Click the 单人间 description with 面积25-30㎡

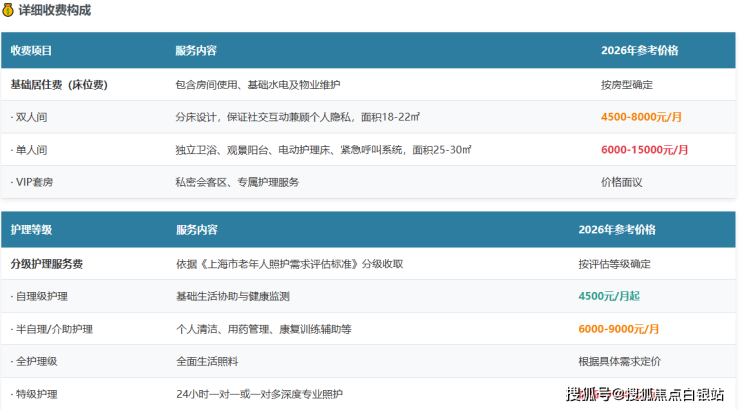tap(323, 150)
